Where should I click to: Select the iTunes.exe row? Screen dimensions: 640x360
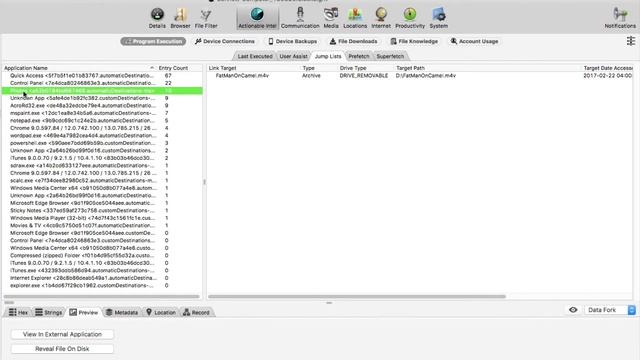(102, 270)
